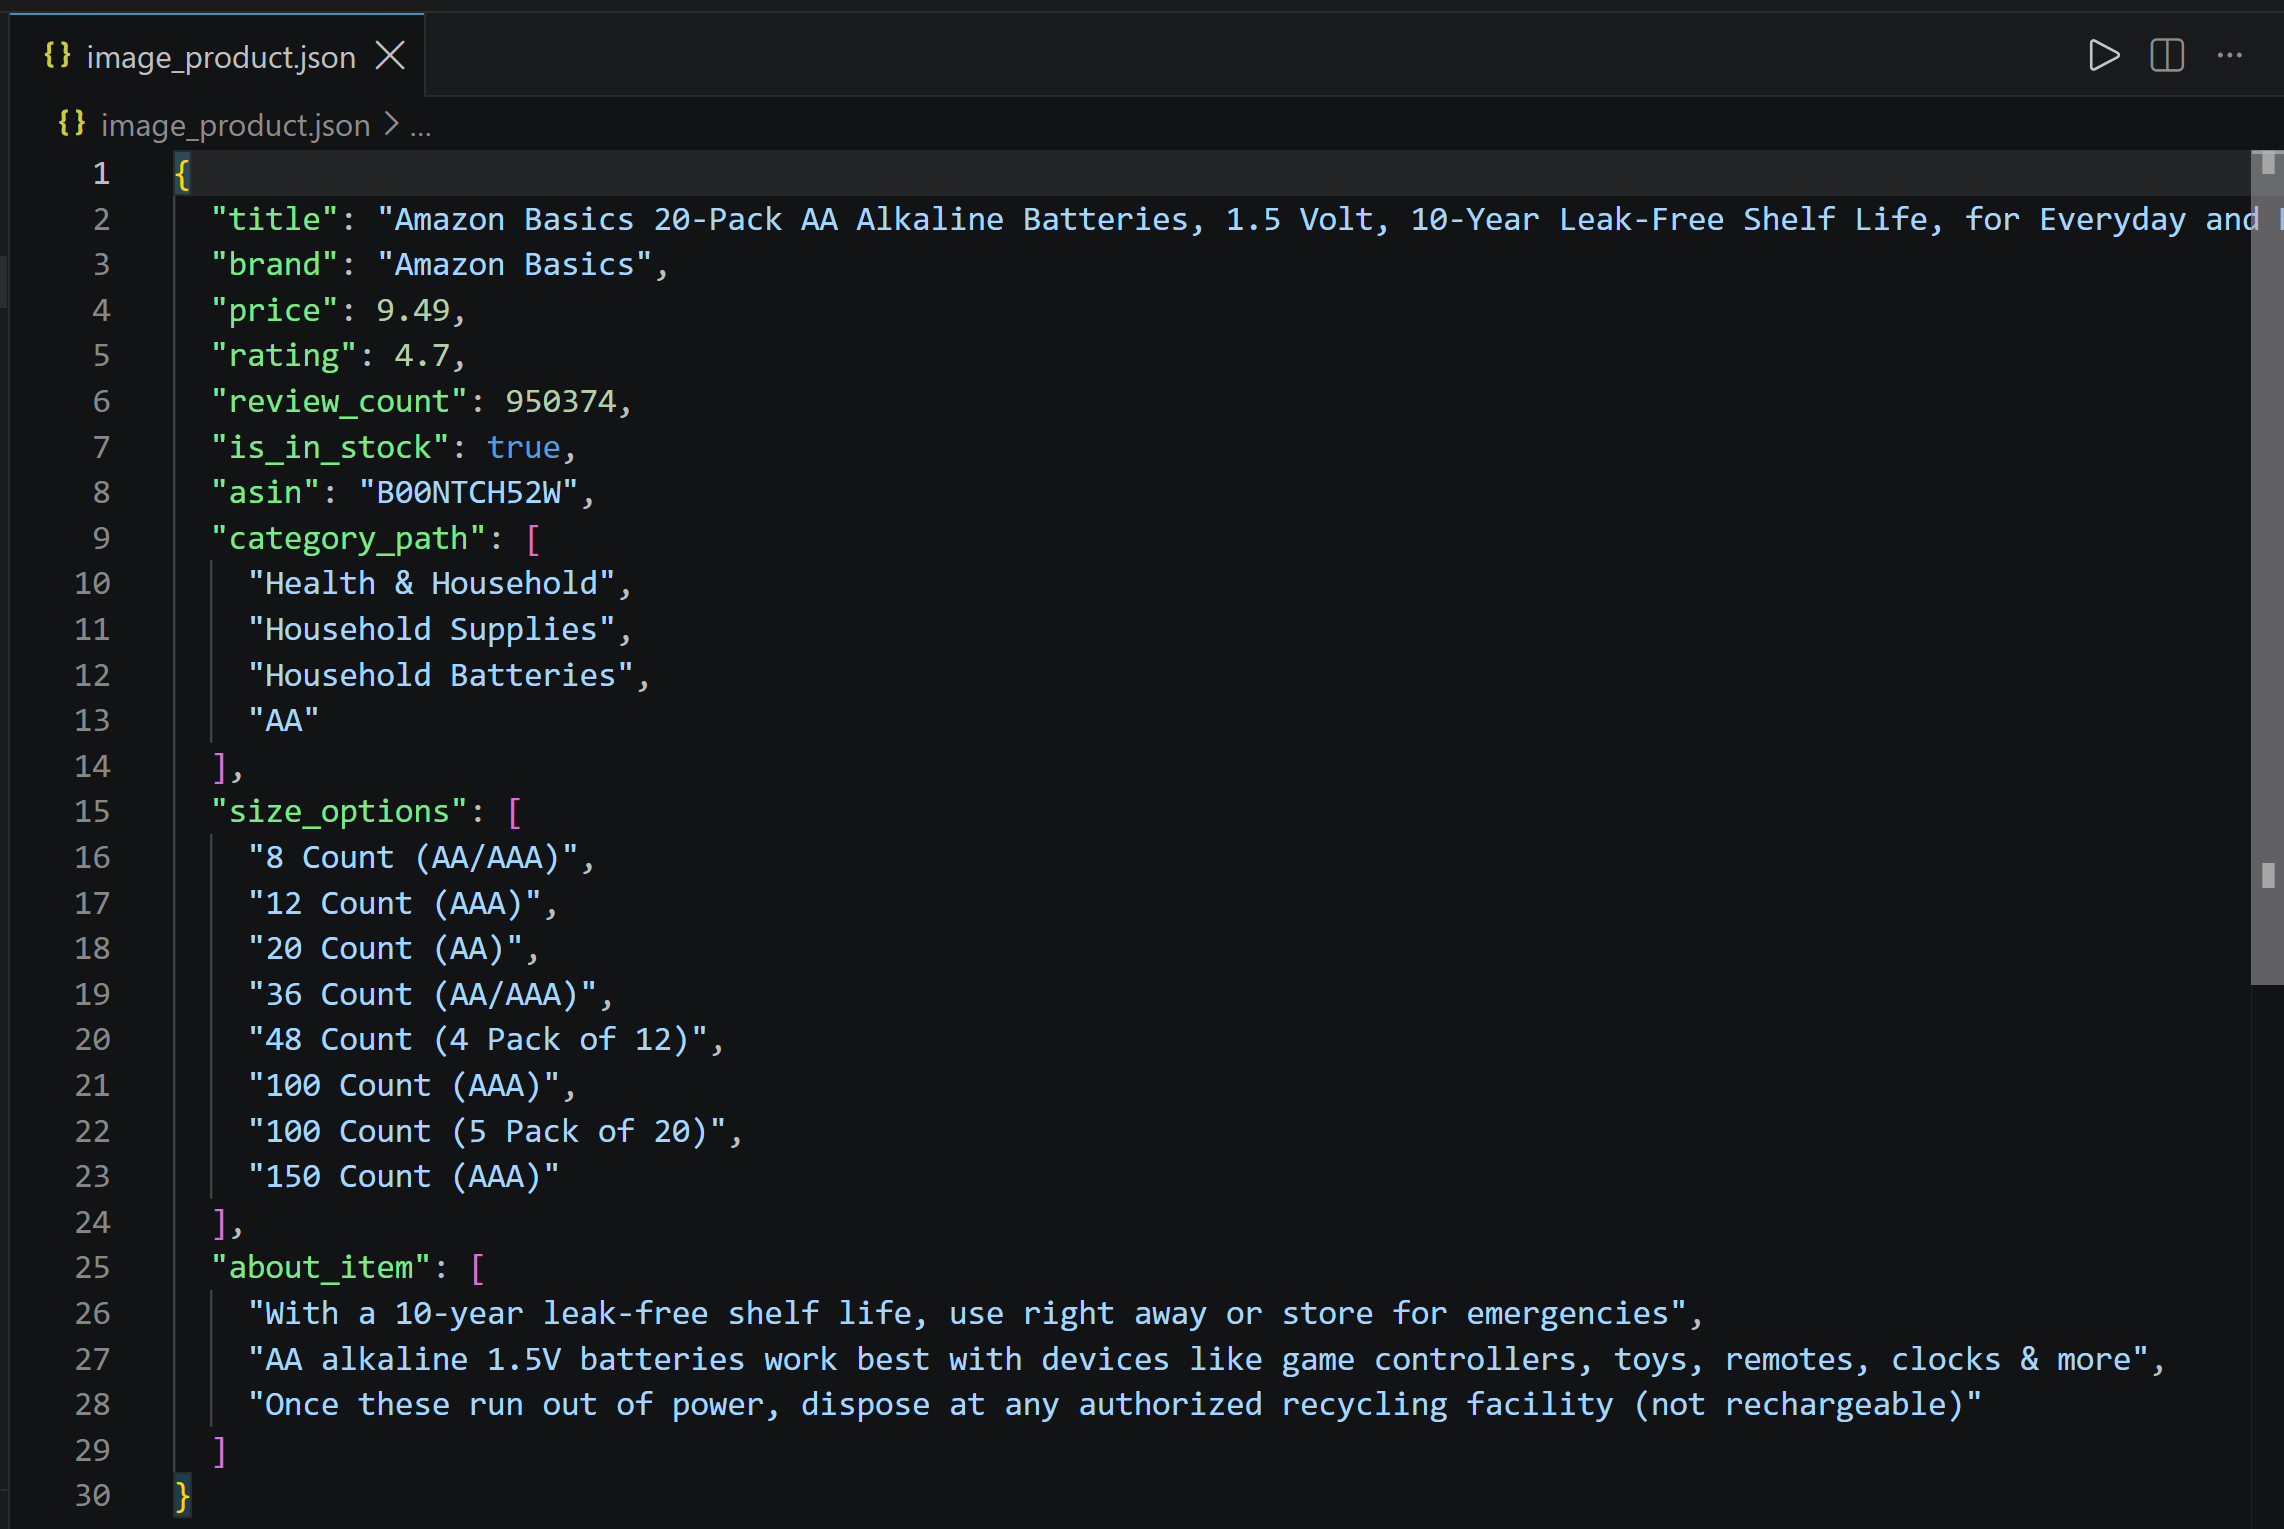Click the "12 Count (AAA)" string
The width and height of the screenshot is (2284, 1529).
[x=394, y=903]
